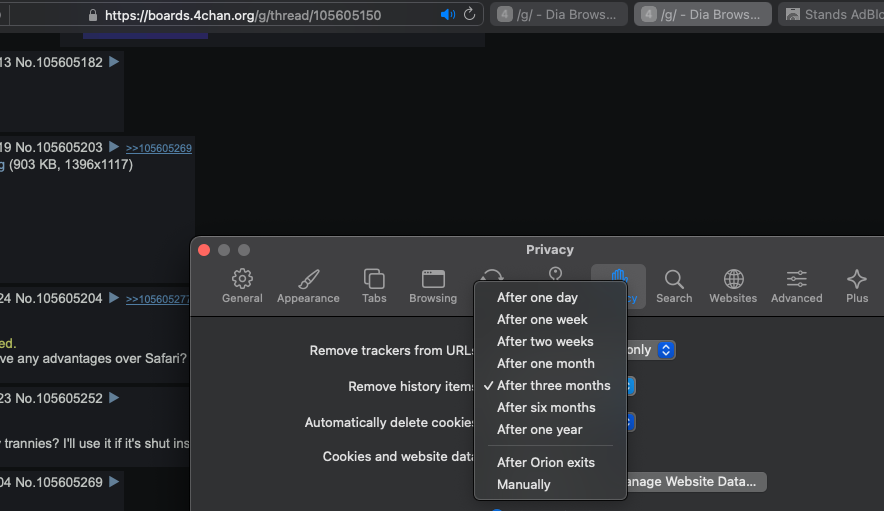This screenshot has width=884, height=511.
Task: Close the Privacy preferences window
Action: [x=204, y=250]
